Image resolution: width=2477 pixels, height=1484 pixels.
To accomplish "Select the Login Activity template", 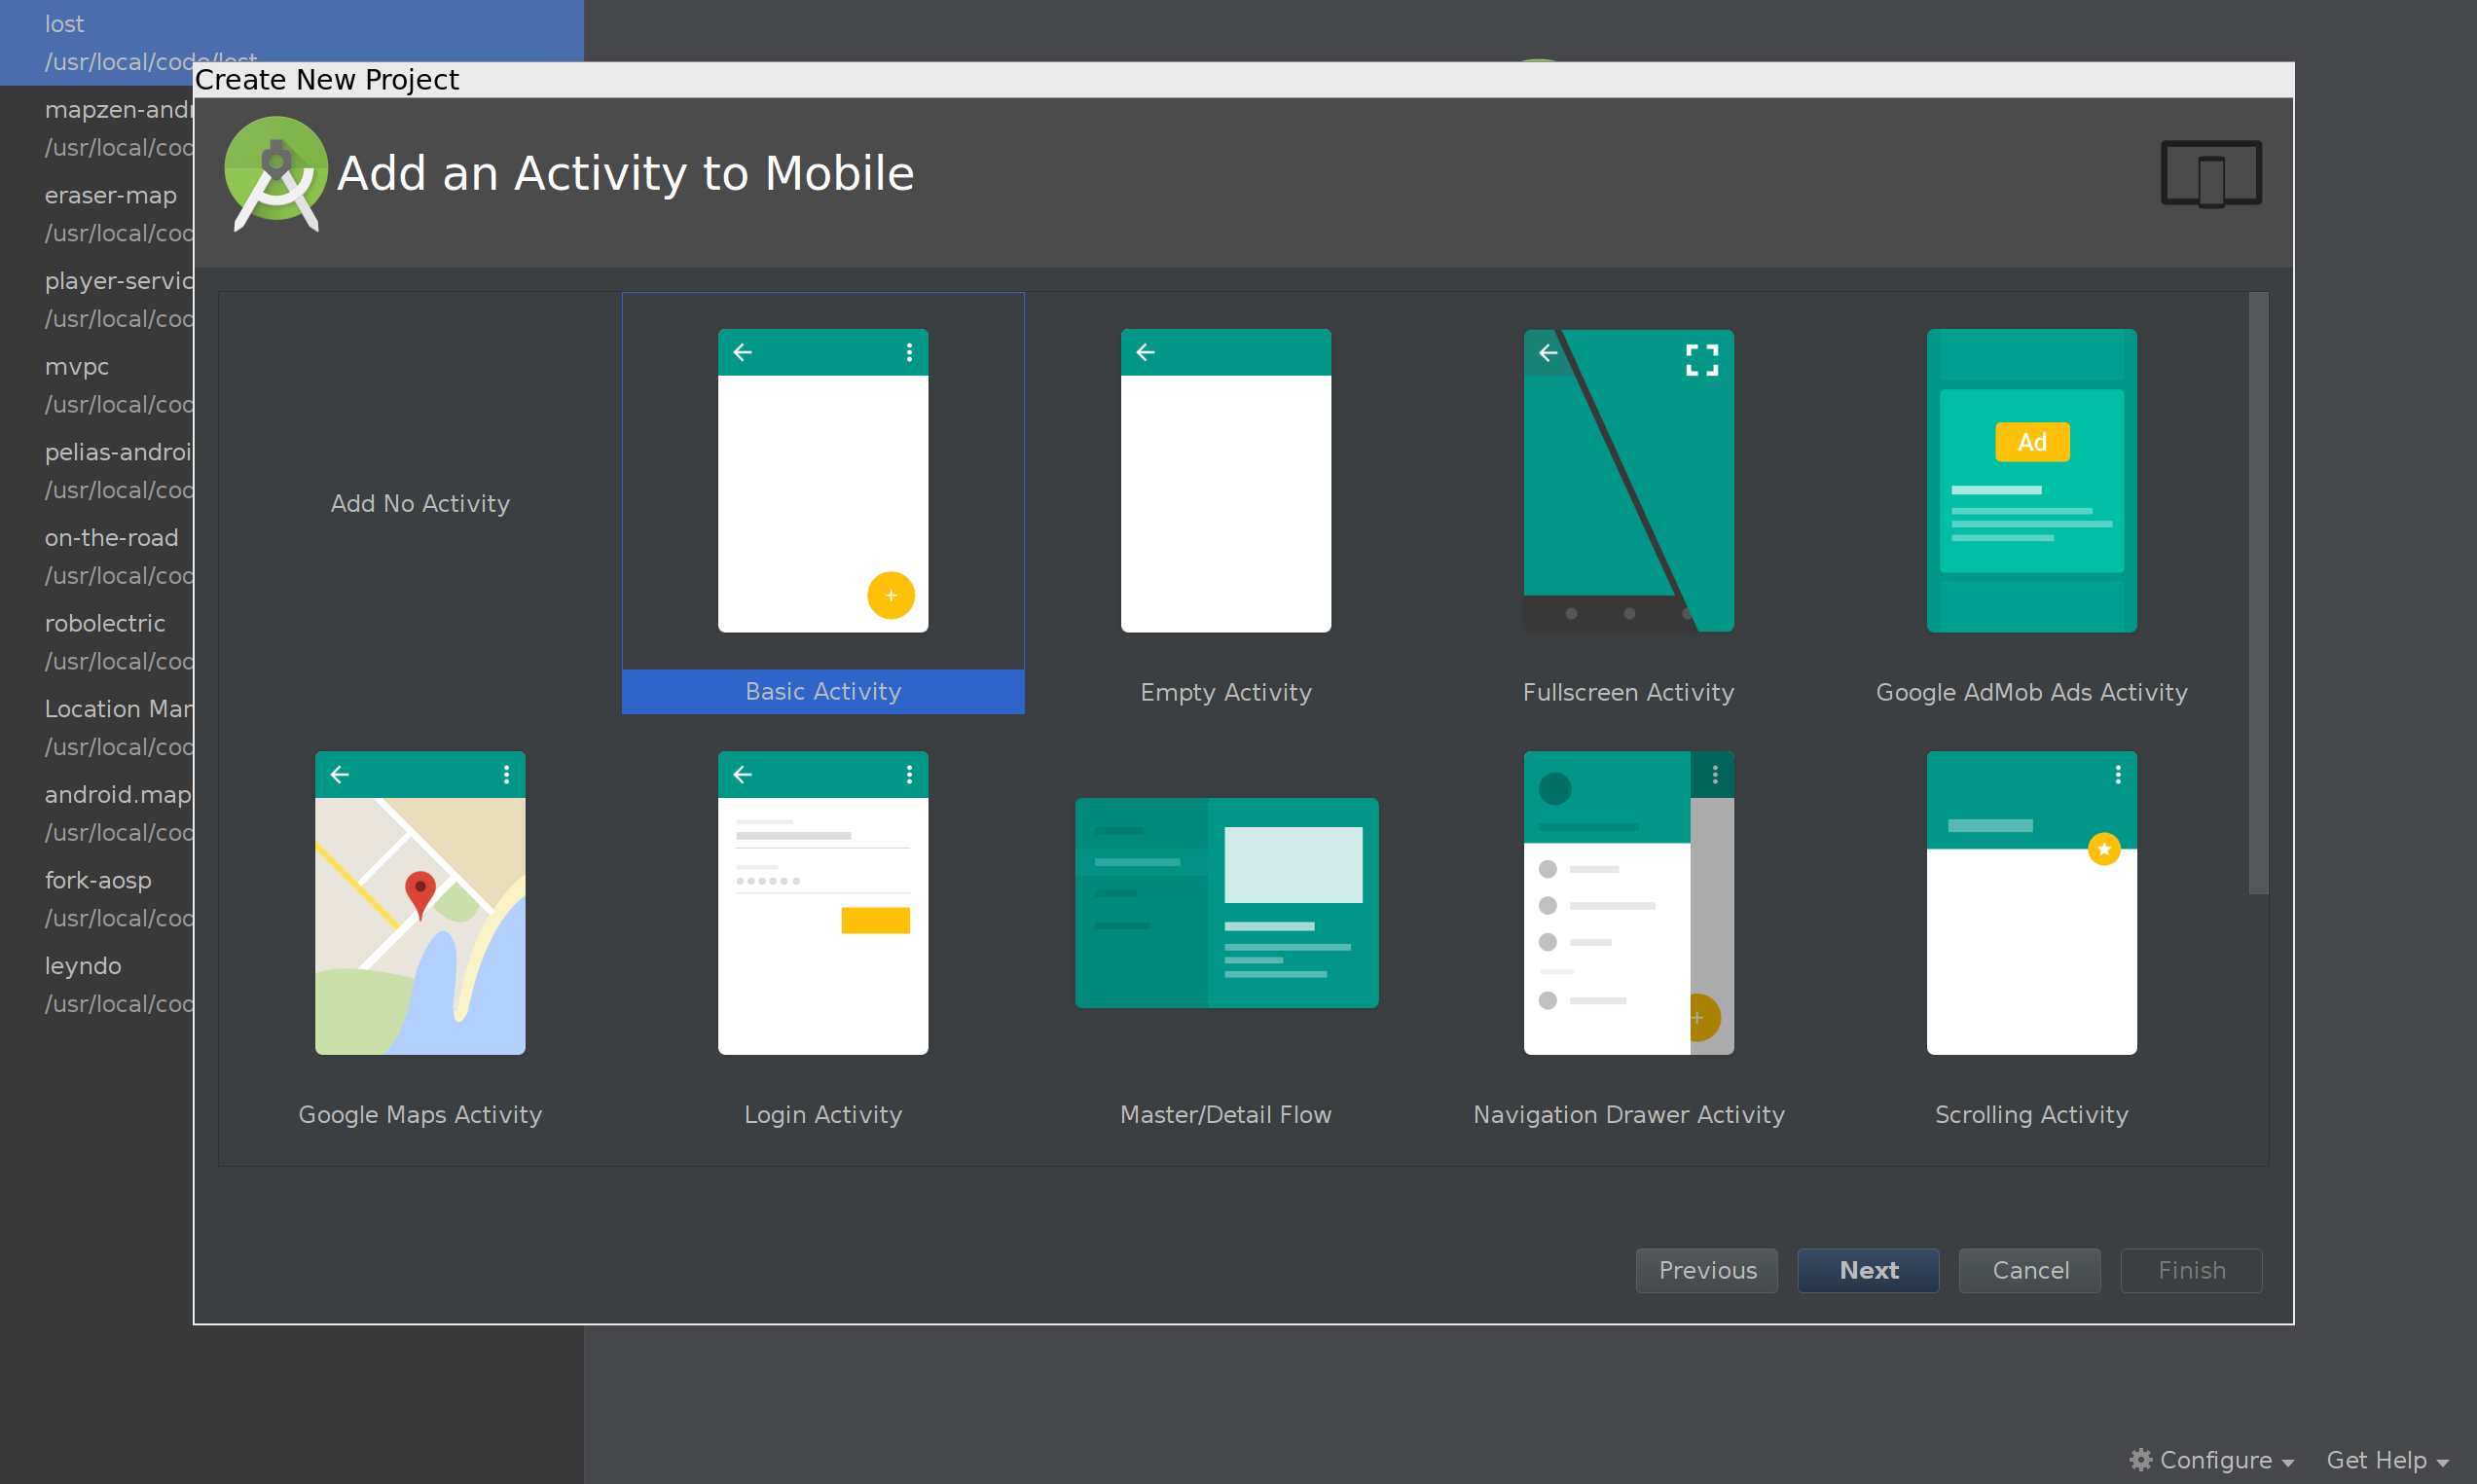I will click(821, 902).
